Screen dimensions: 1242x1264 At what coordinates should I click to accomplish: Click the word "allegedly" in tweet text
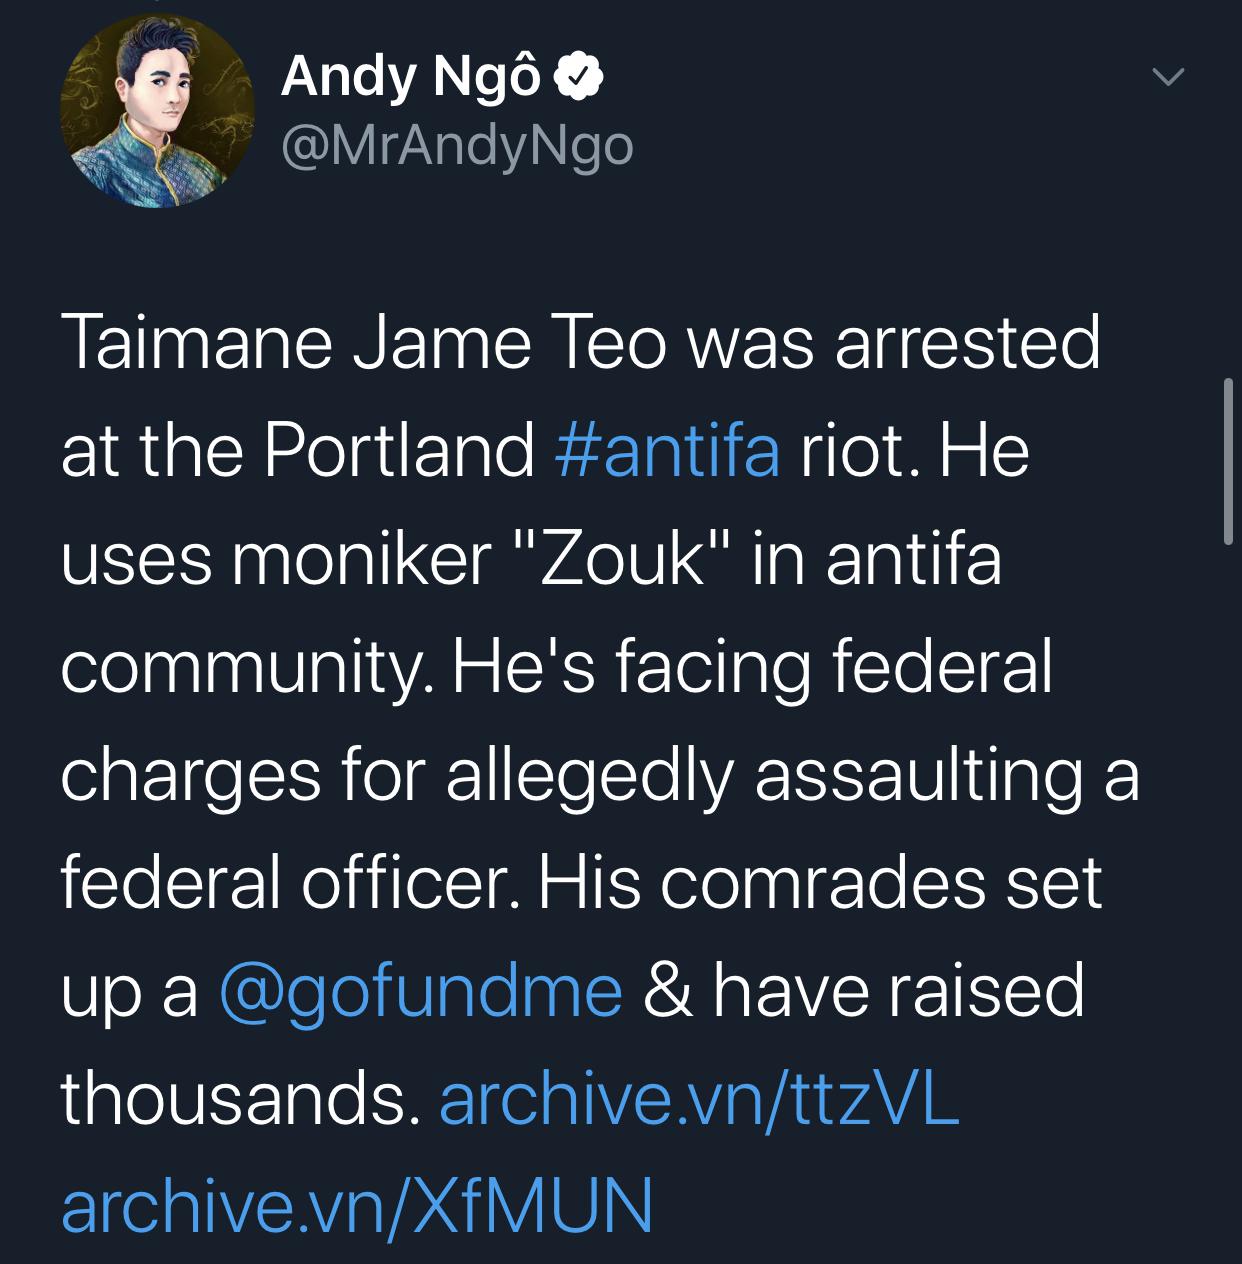click(x=590, y=775)
